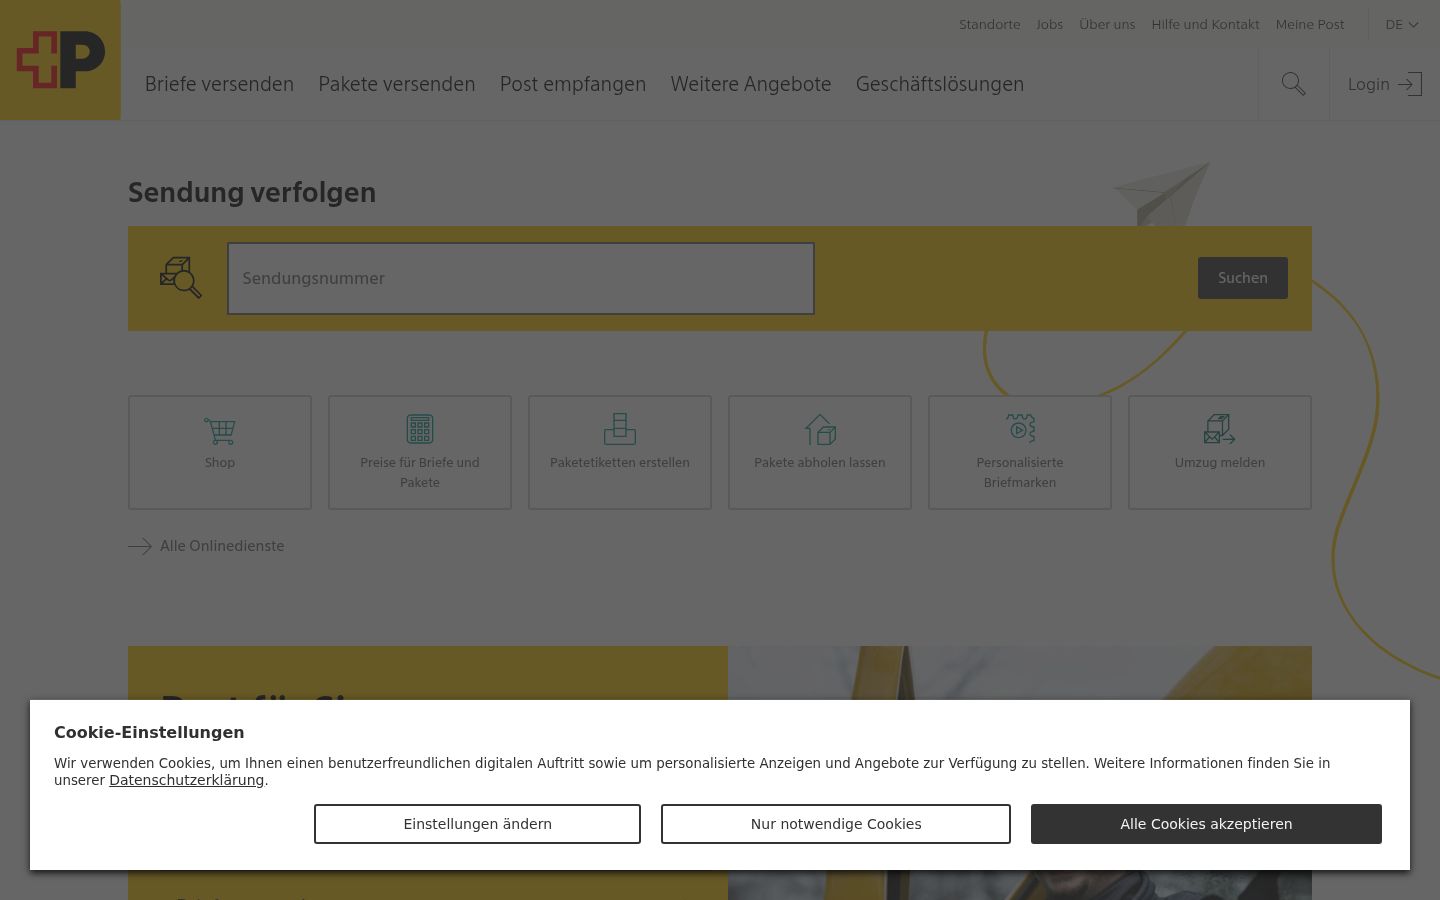Click Preise für Briefe und Pakete text
Viewport: 1440px width, 900px height.
coord(420,472)
